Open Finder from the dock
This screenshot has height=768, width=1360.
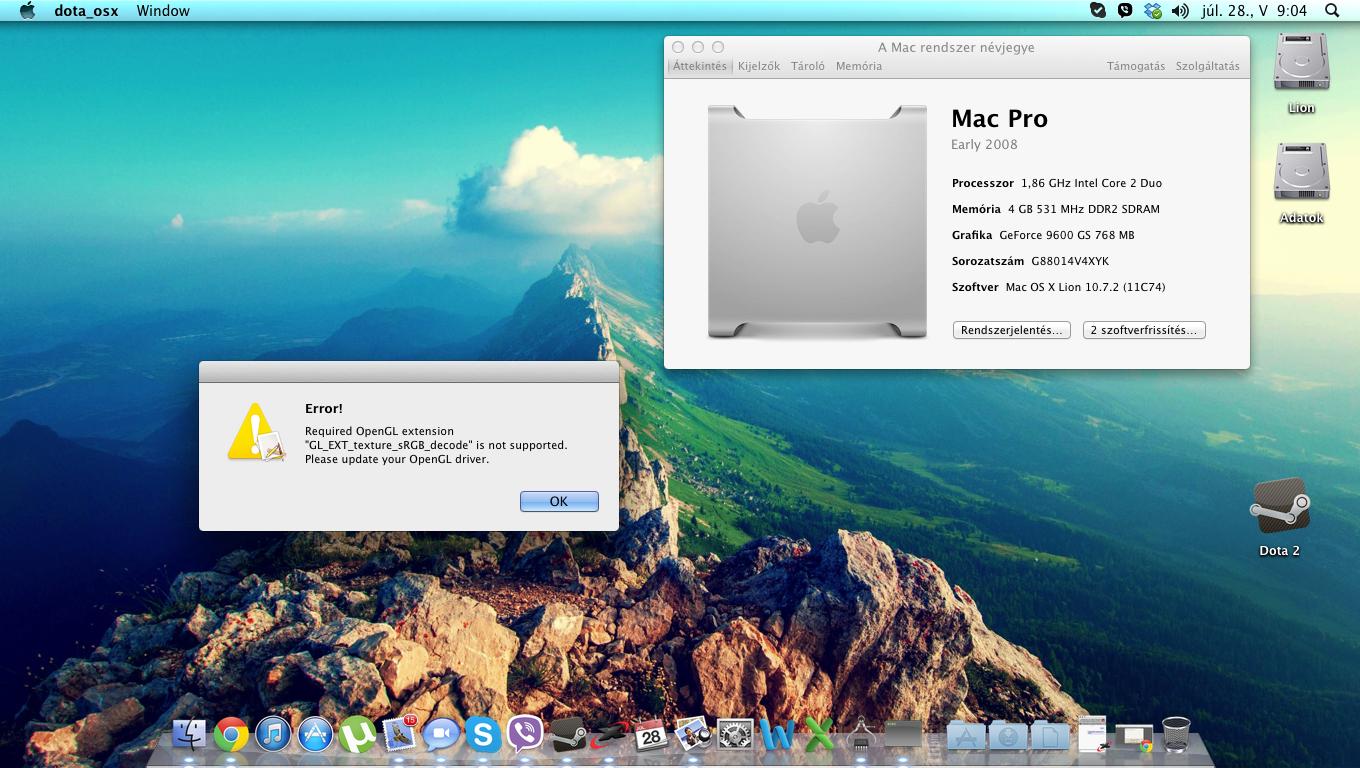[x=189, y=735]
